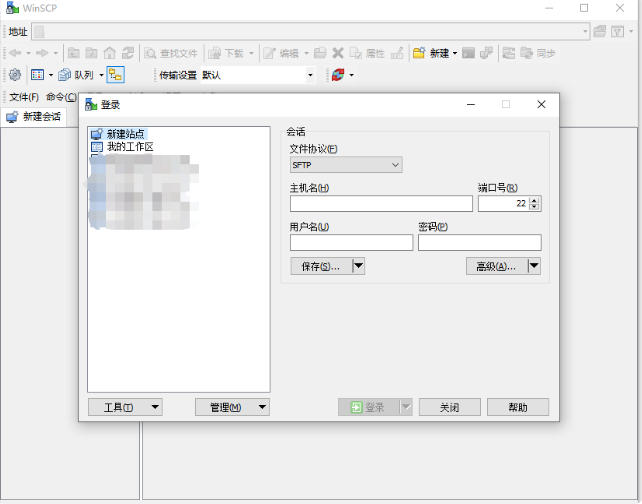Click the open directory icon beside the address bar
This screenshot has height=504, width=642.
(600, 32)
